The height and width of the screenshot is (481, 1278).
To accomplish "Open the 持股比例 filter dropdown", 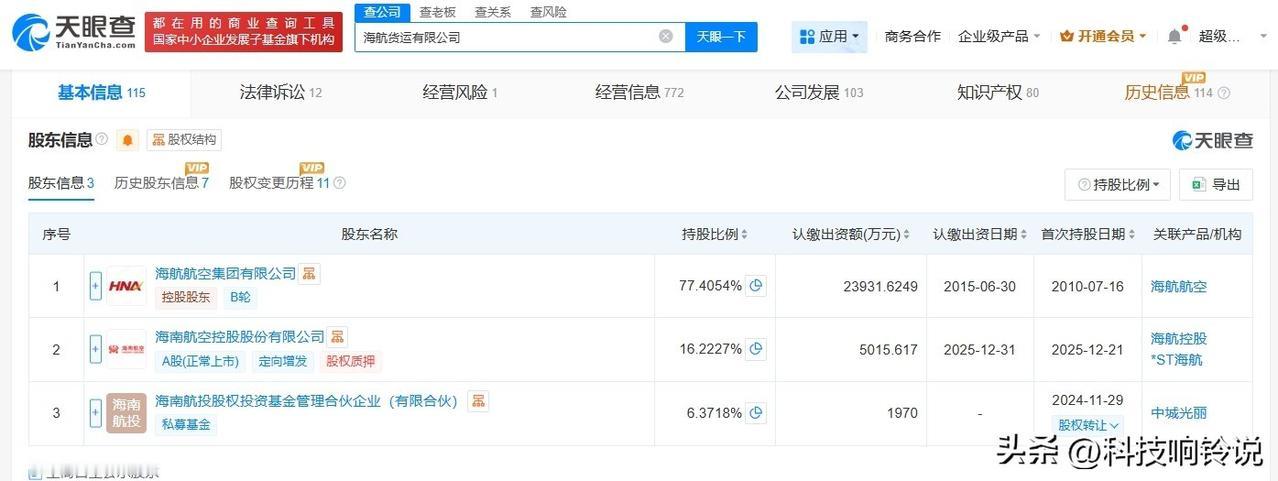I will (1118, 185).
